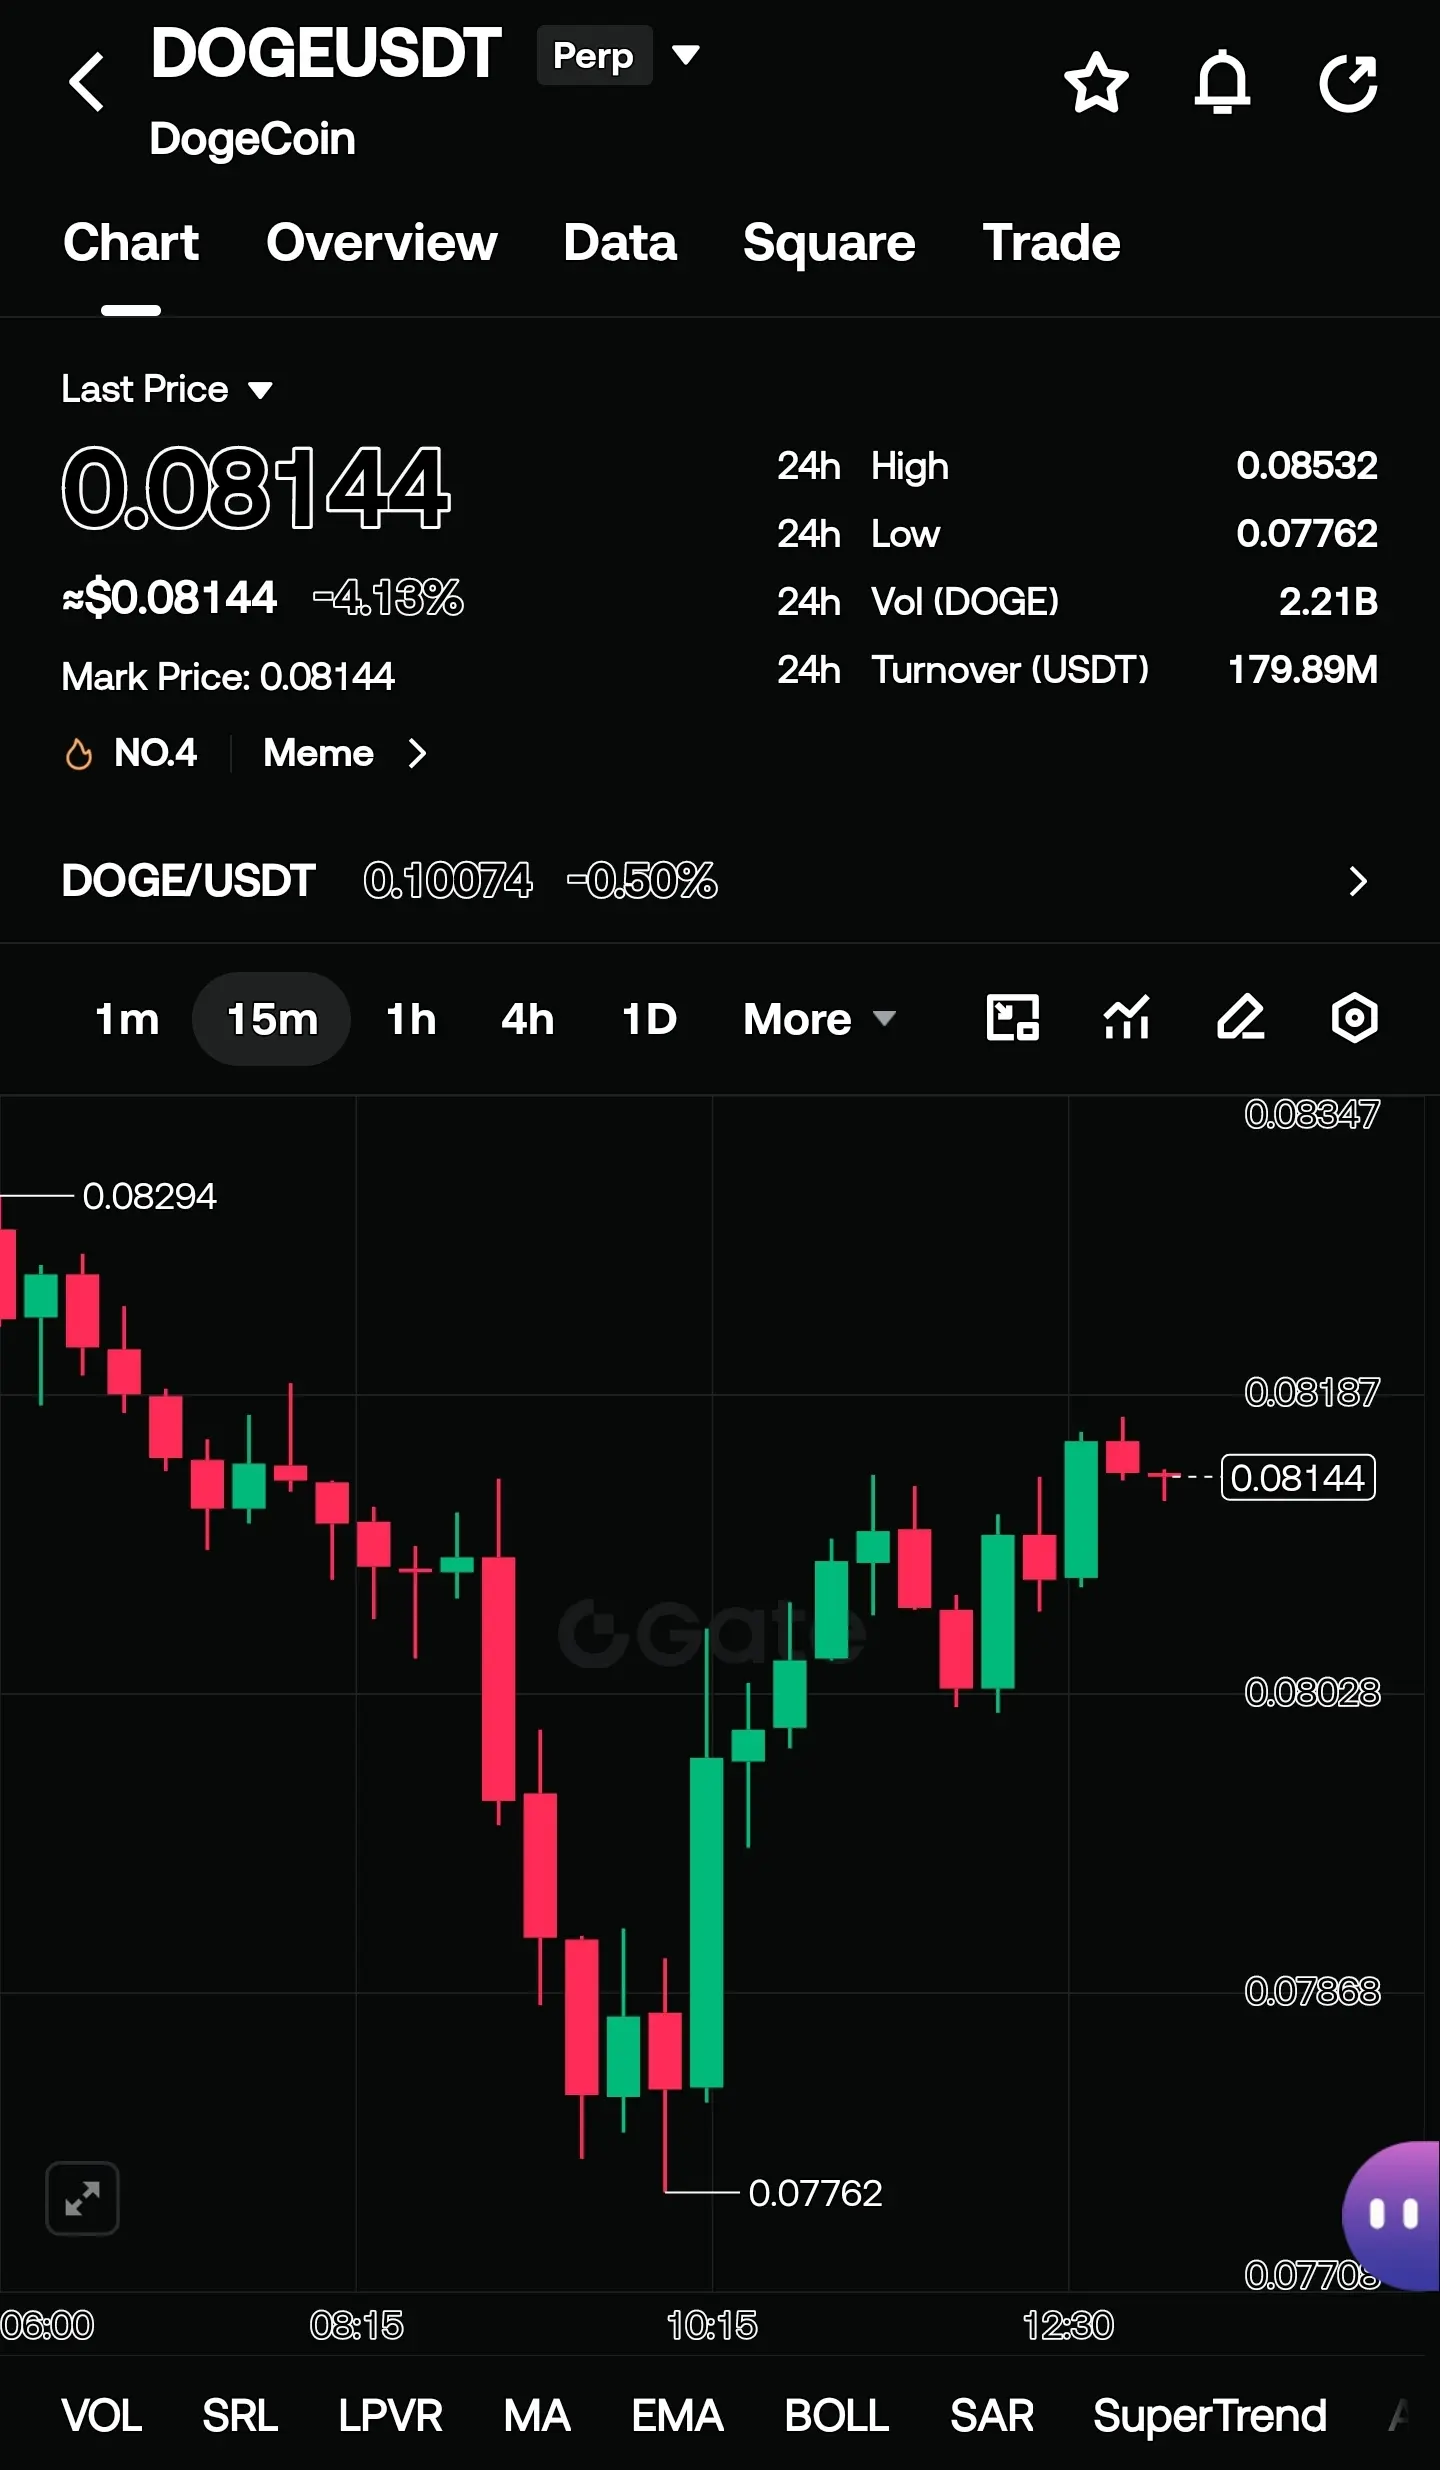Expand chart to fullscreen
This screenshot has height=2470, width=1440.
pos(82,2198)
